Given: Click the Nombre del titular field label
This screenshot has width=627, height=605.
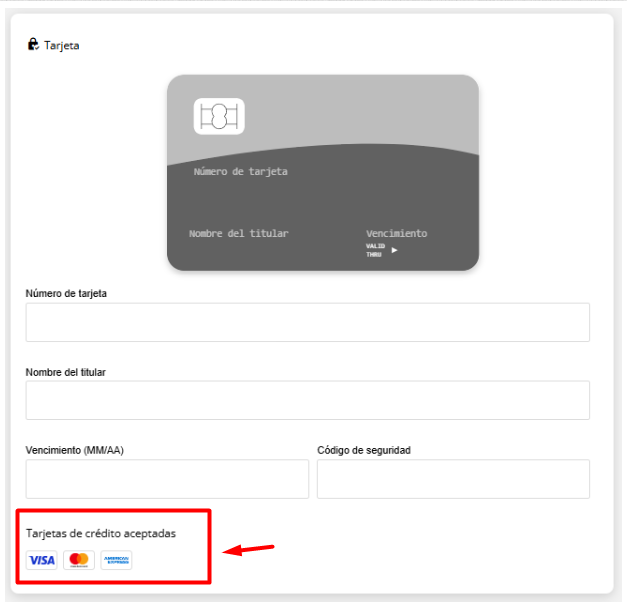Looking at the screenshot, I should [66, 372].
